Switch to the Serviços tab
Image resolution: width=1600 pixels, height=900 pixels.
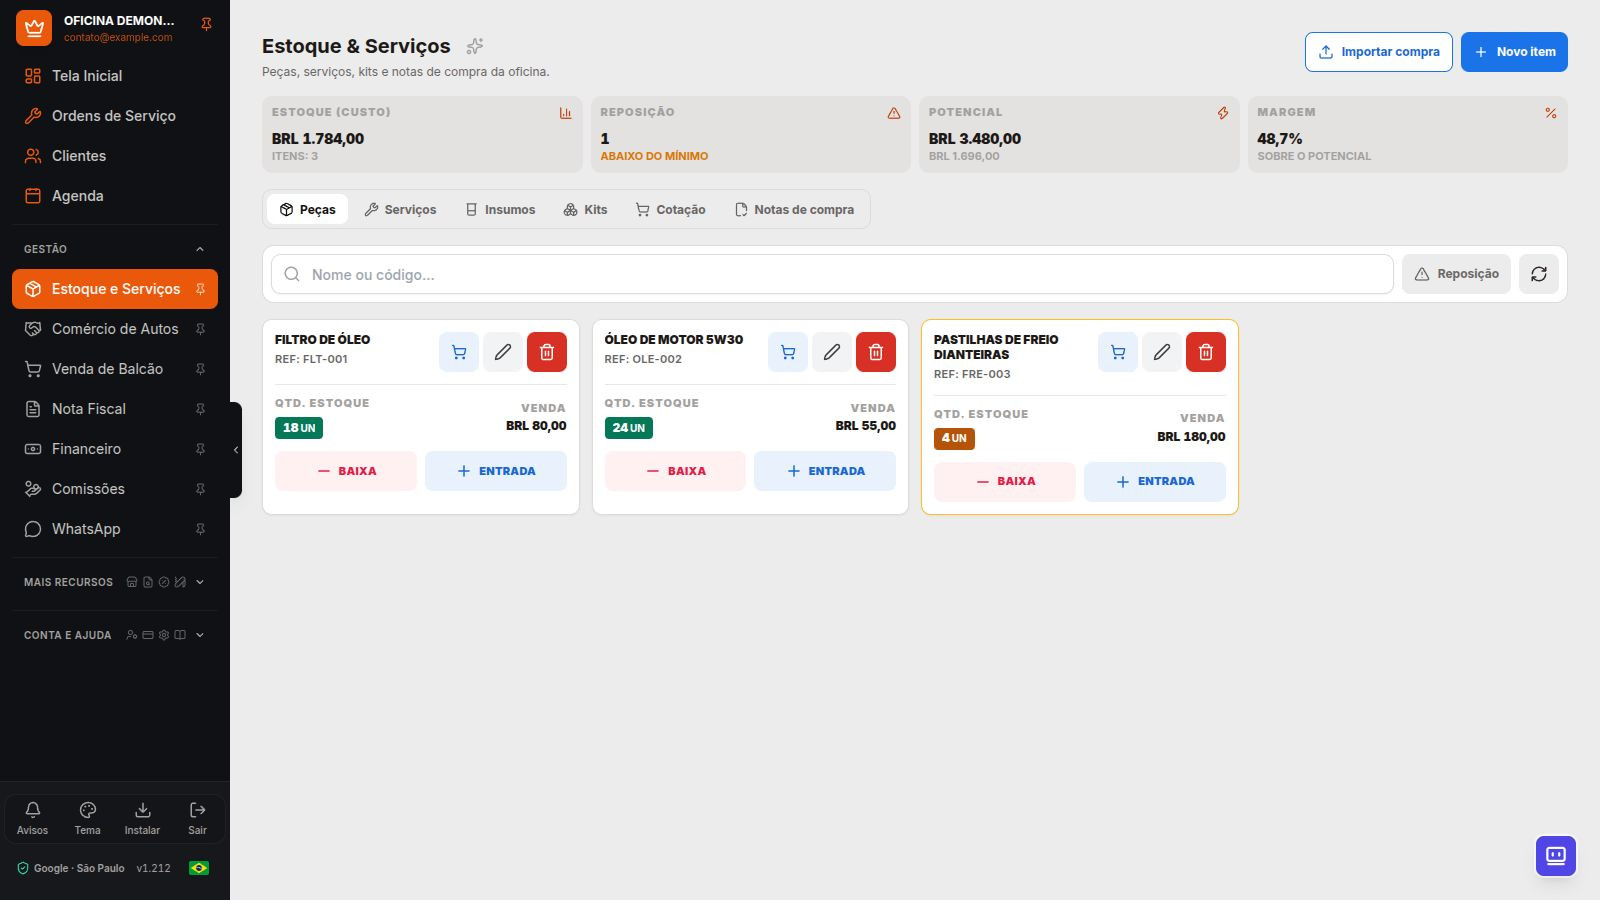pos(400,209)
